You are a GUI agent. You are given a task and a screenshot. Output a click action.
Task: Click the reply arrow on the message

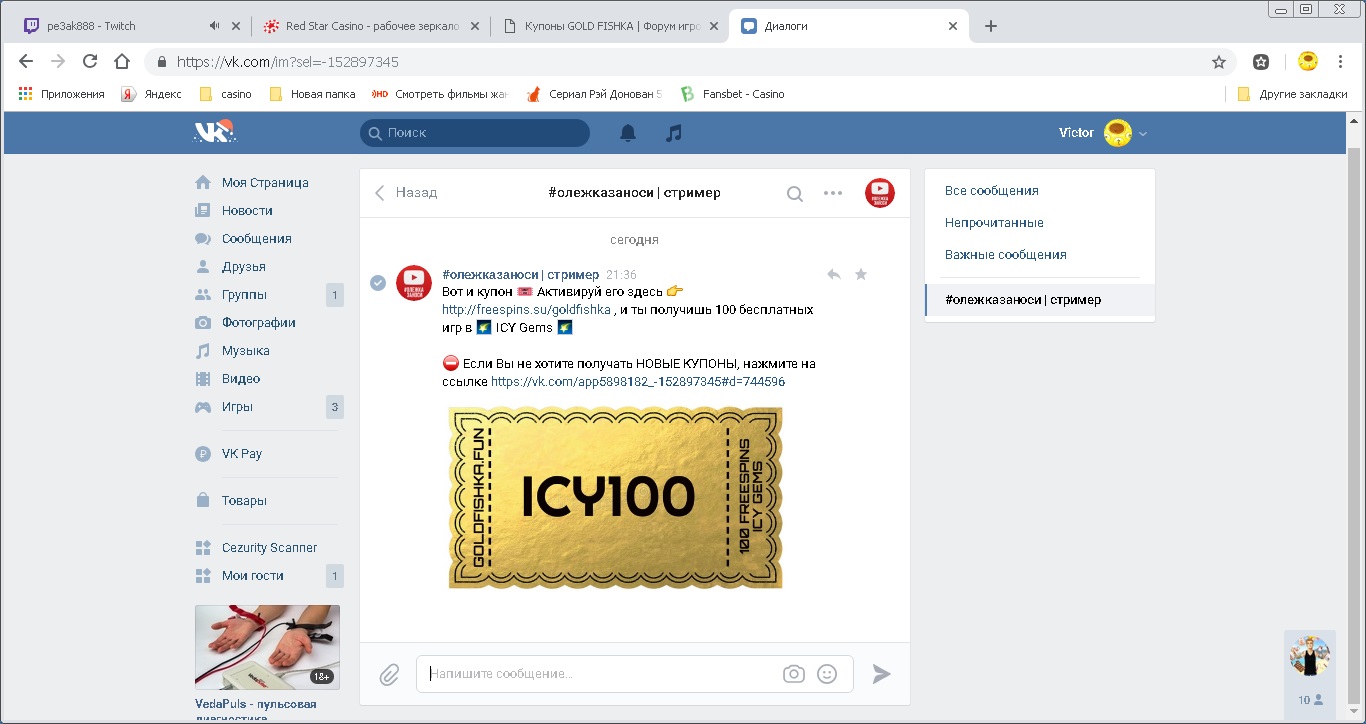(833, 274)
